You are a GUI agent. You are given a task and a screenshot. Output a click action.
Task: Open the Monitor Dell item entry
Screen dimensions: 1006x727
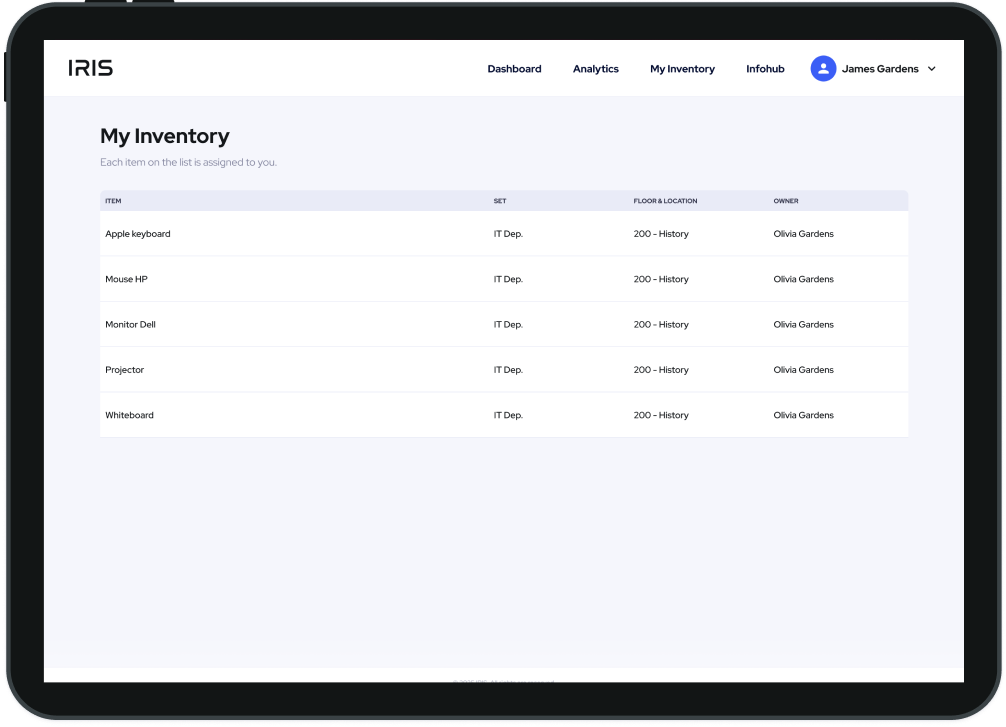point(129,324)
